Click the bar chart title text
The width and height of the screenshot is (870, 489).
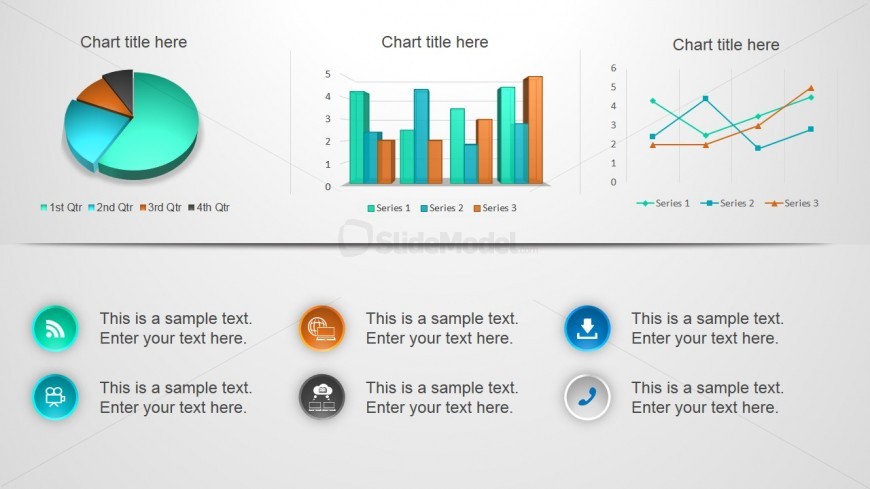pyautogui.click(x=434, y=42)
